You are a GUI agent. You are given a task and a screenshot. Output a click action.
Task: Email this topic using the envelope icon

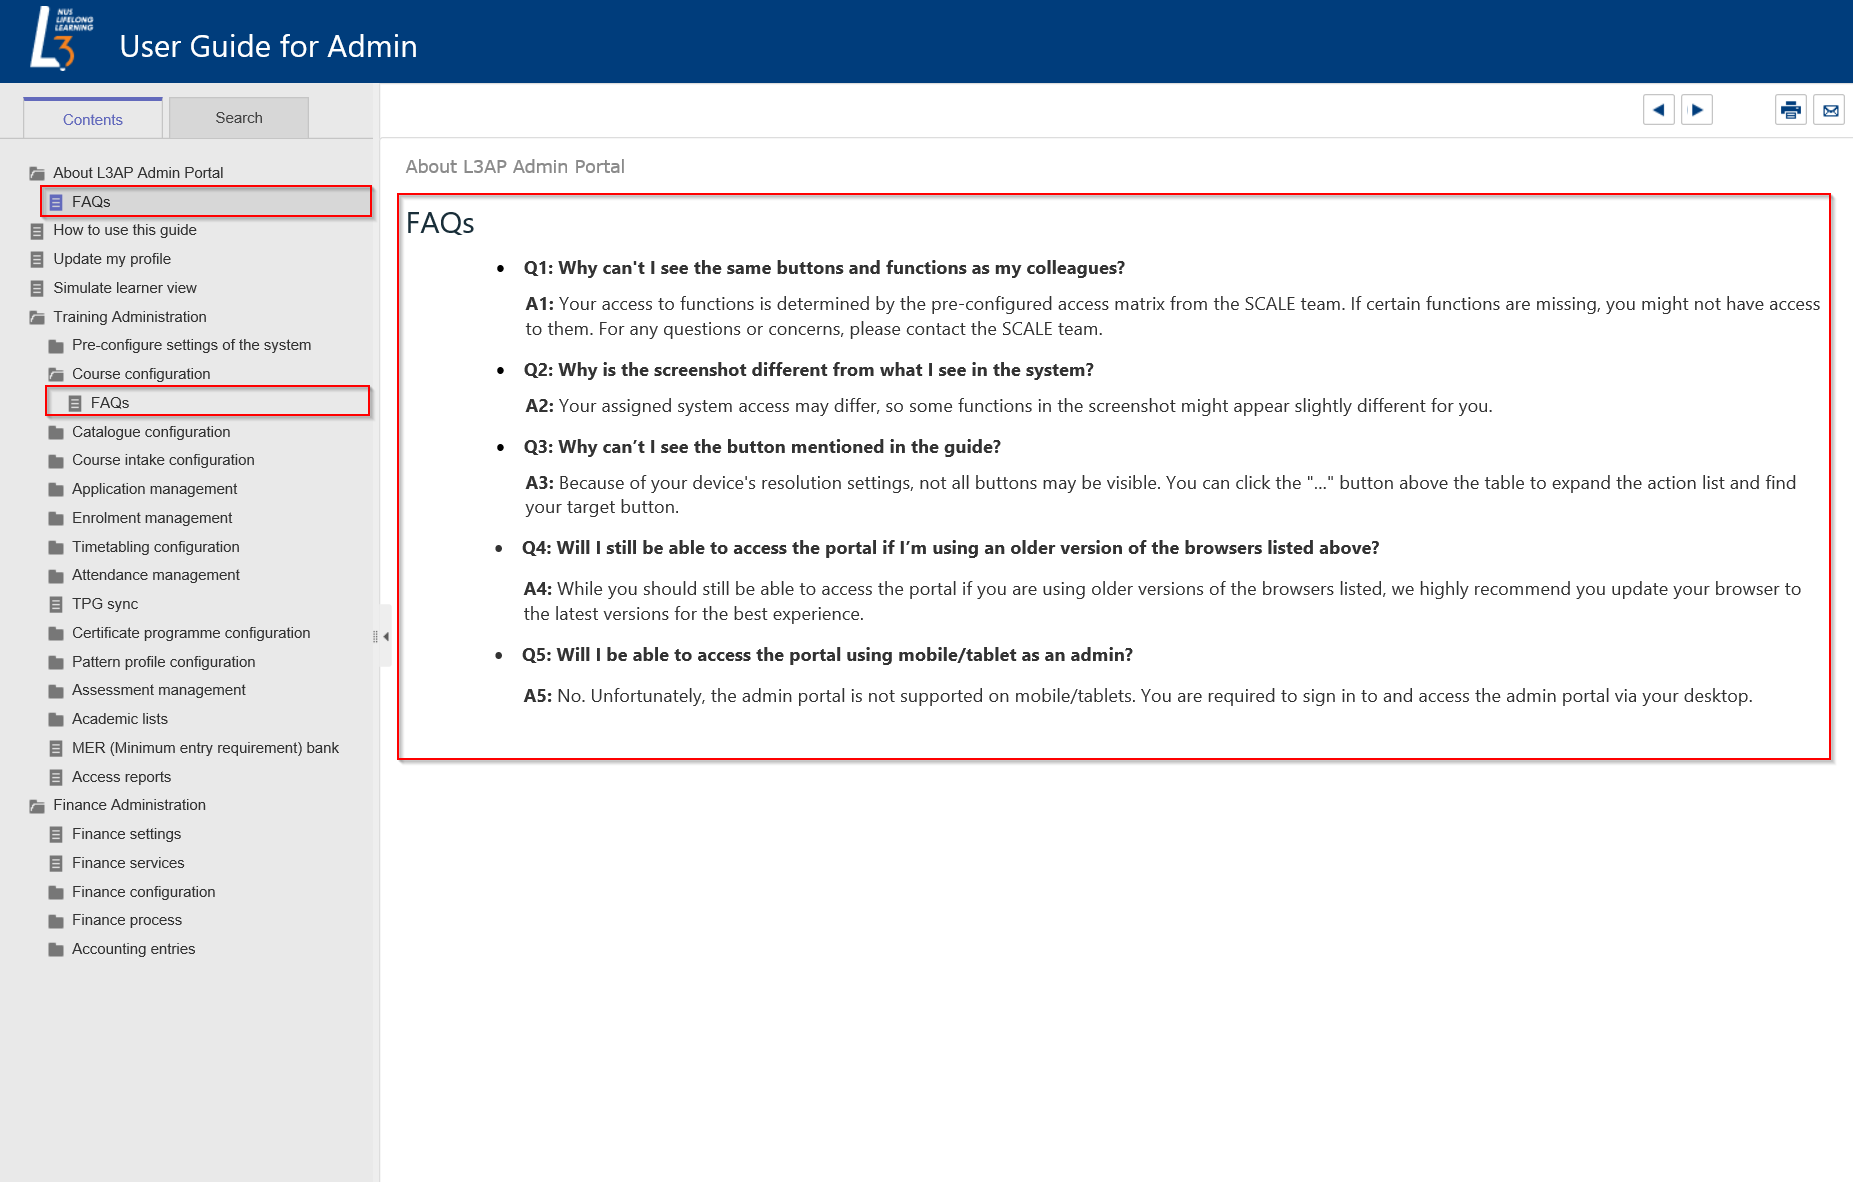[1830, 110]
